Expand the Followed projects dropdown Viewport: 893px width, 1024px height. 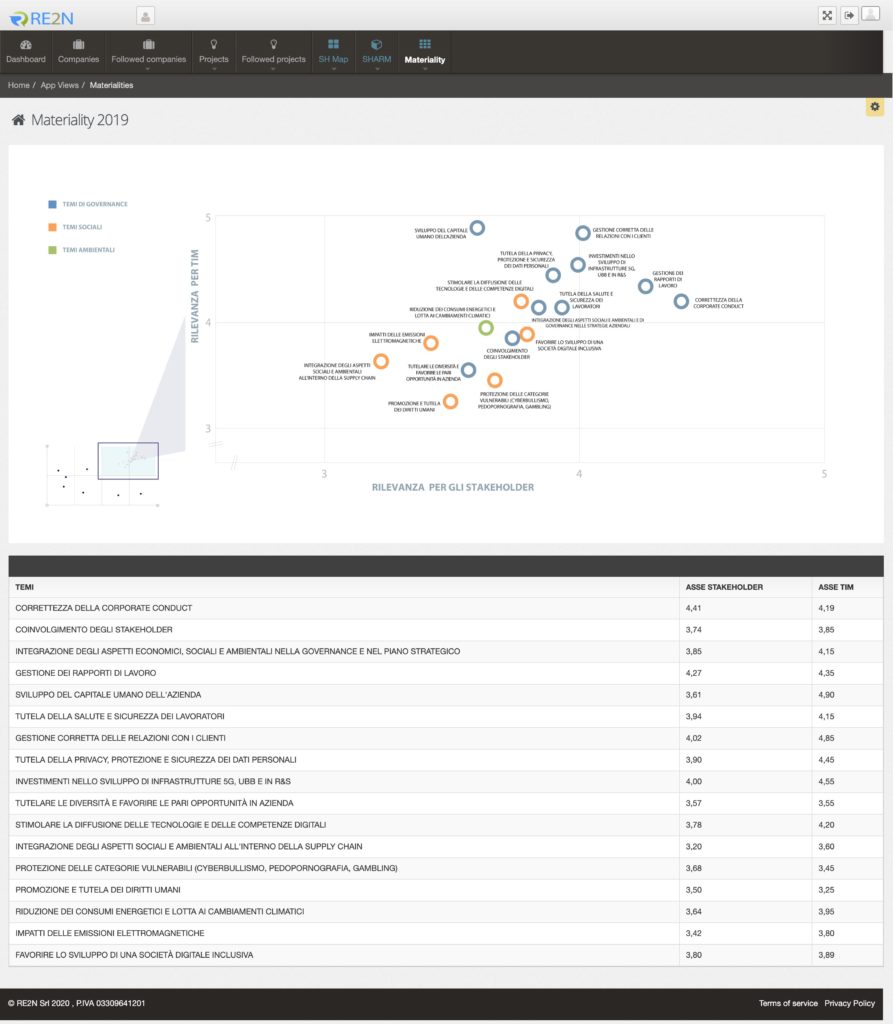pos(273,53)
